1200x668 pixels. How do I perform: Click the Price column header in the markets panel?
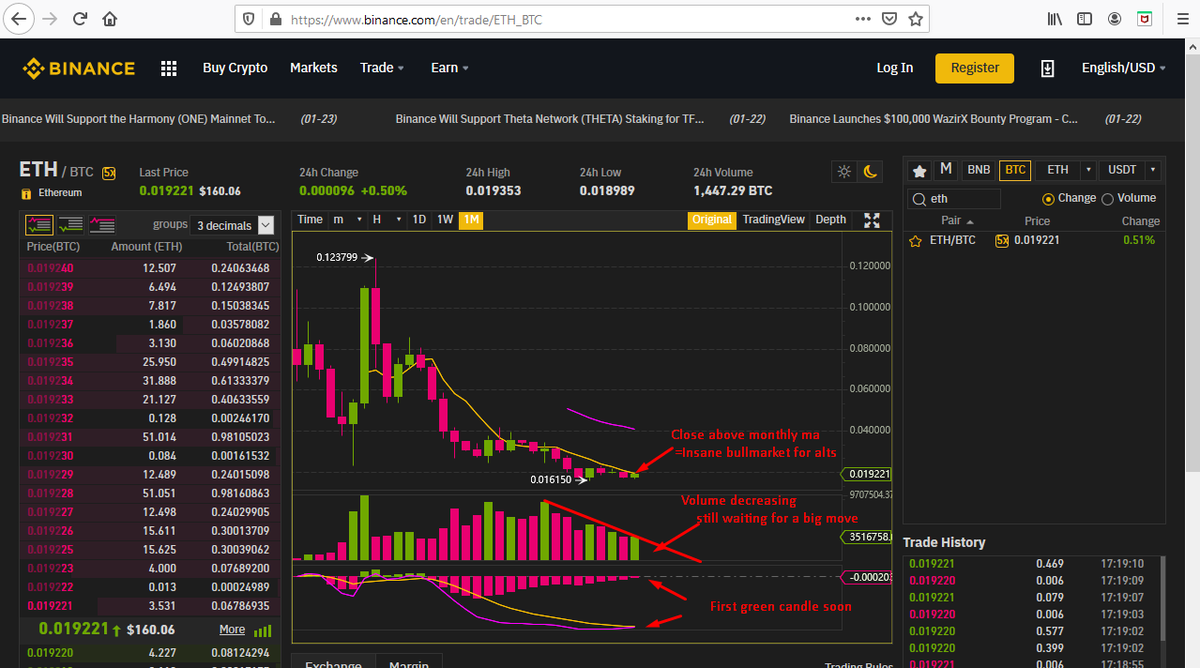tap(1037, 221)
